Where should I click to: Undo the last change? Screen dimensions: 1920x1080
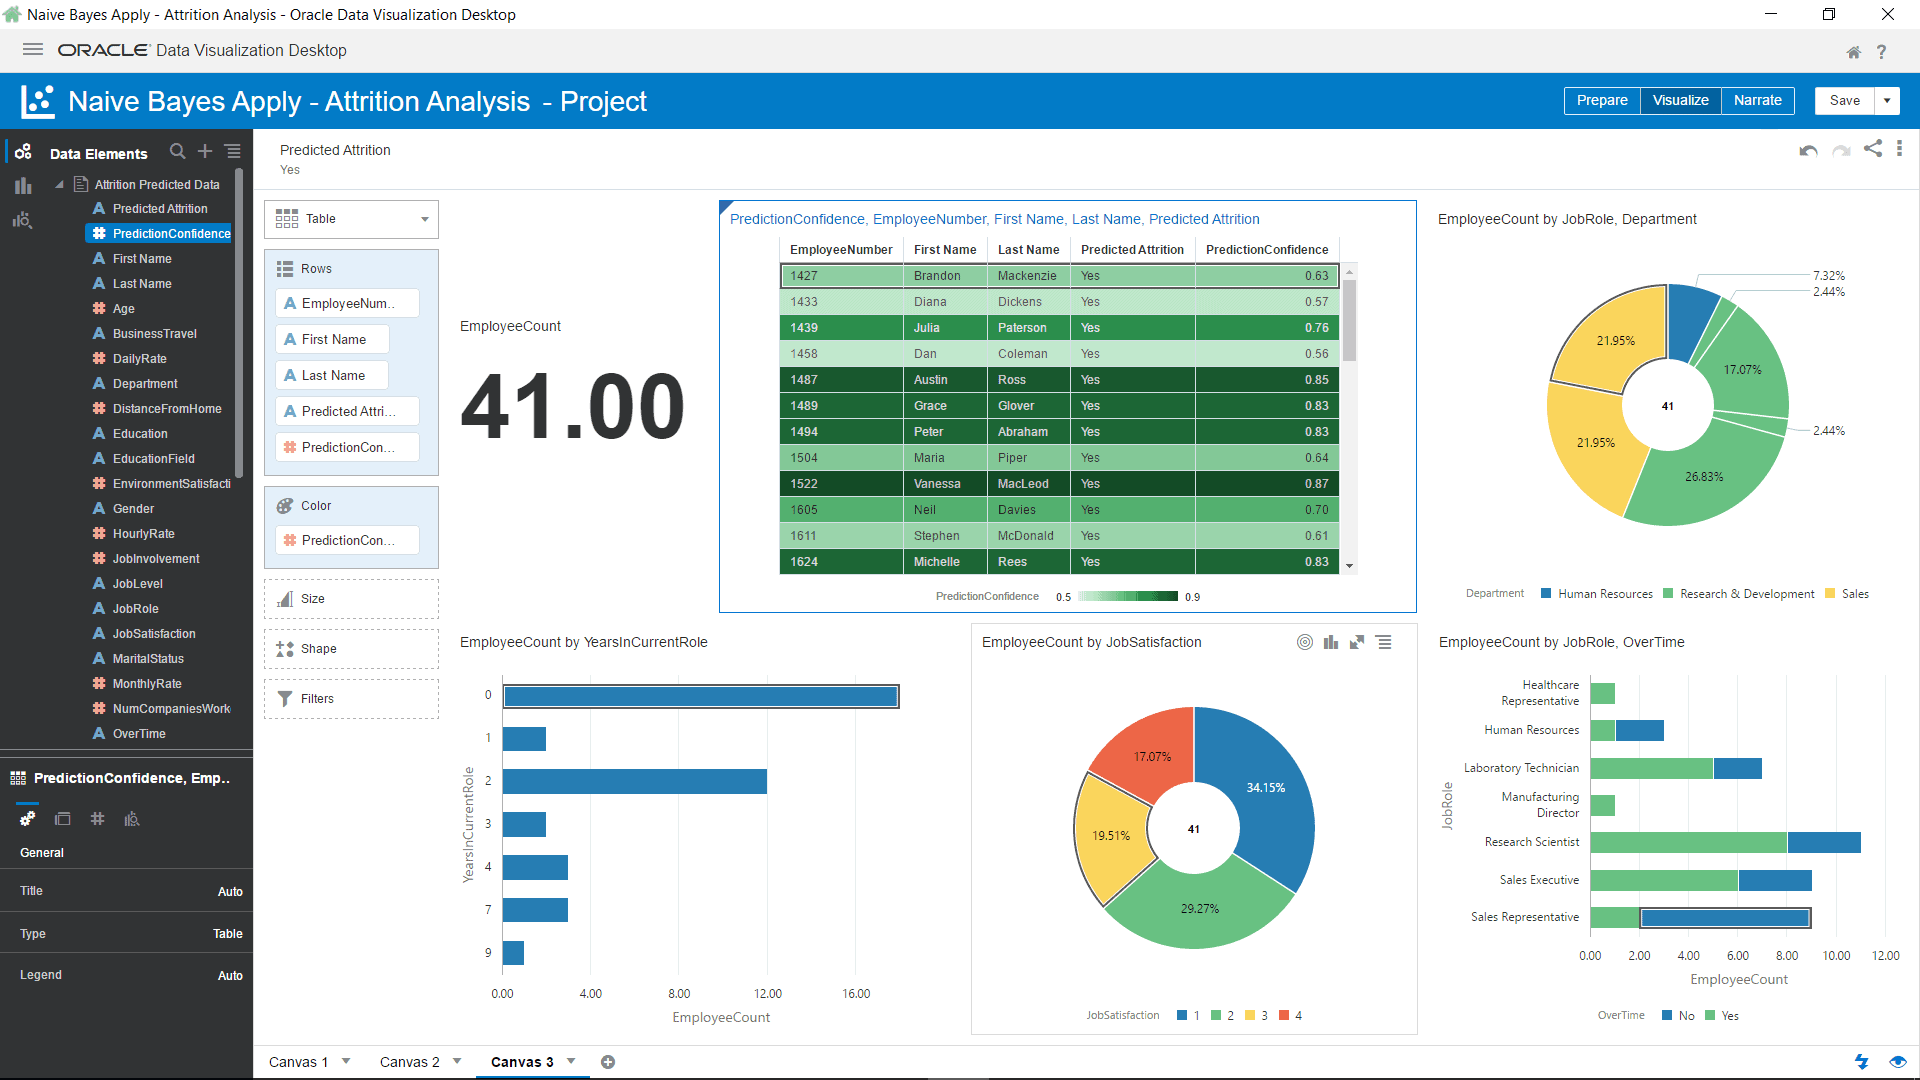pyautogui.click(x=1808, y=150)
